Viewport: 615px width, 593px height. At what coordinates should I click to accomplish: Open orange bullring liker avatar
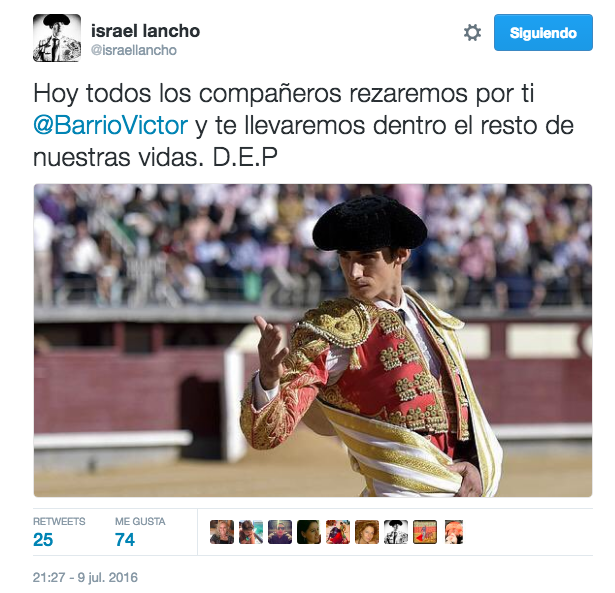coord(425,532)
